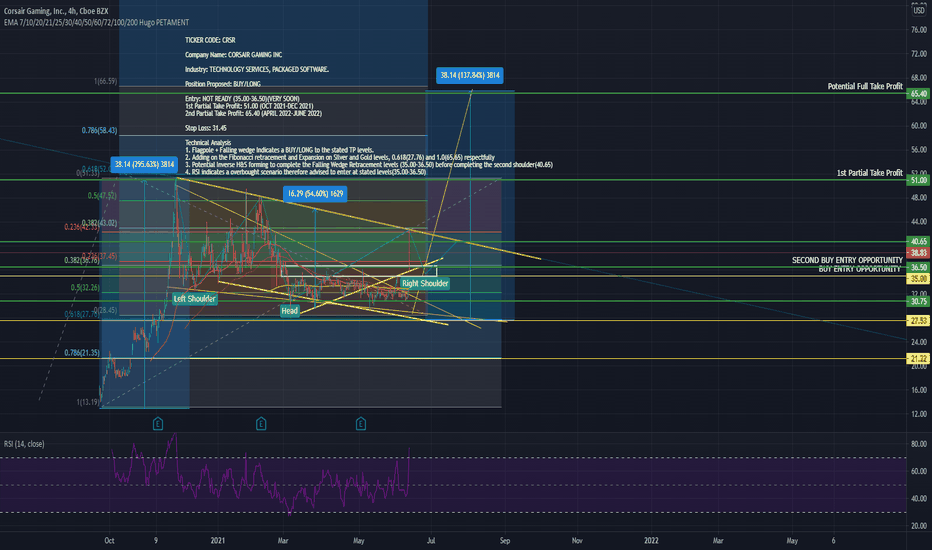Click the 1(66.59) Fibonacci label
932x550 pixels.
[x=105, y=81]
